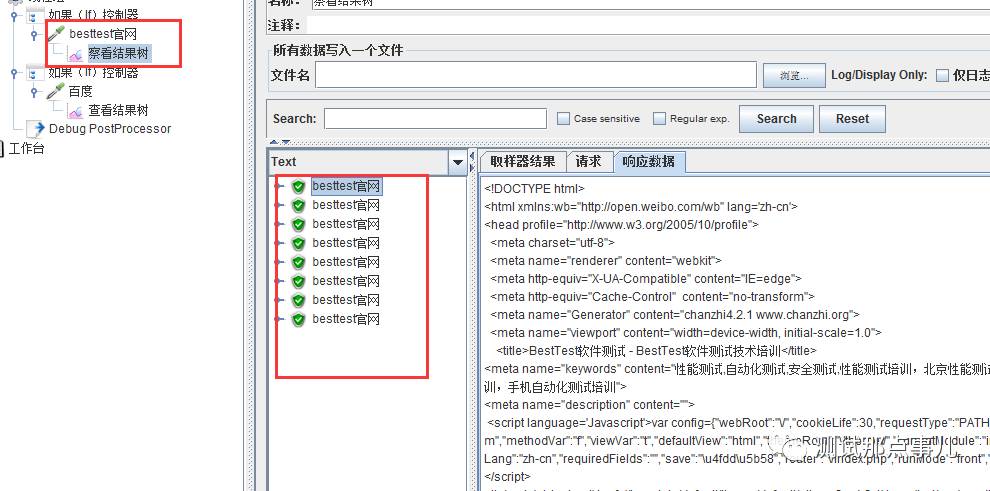Click the meta name="renderer" line
The width and height of the screenshot is (990, 491).
605,260
